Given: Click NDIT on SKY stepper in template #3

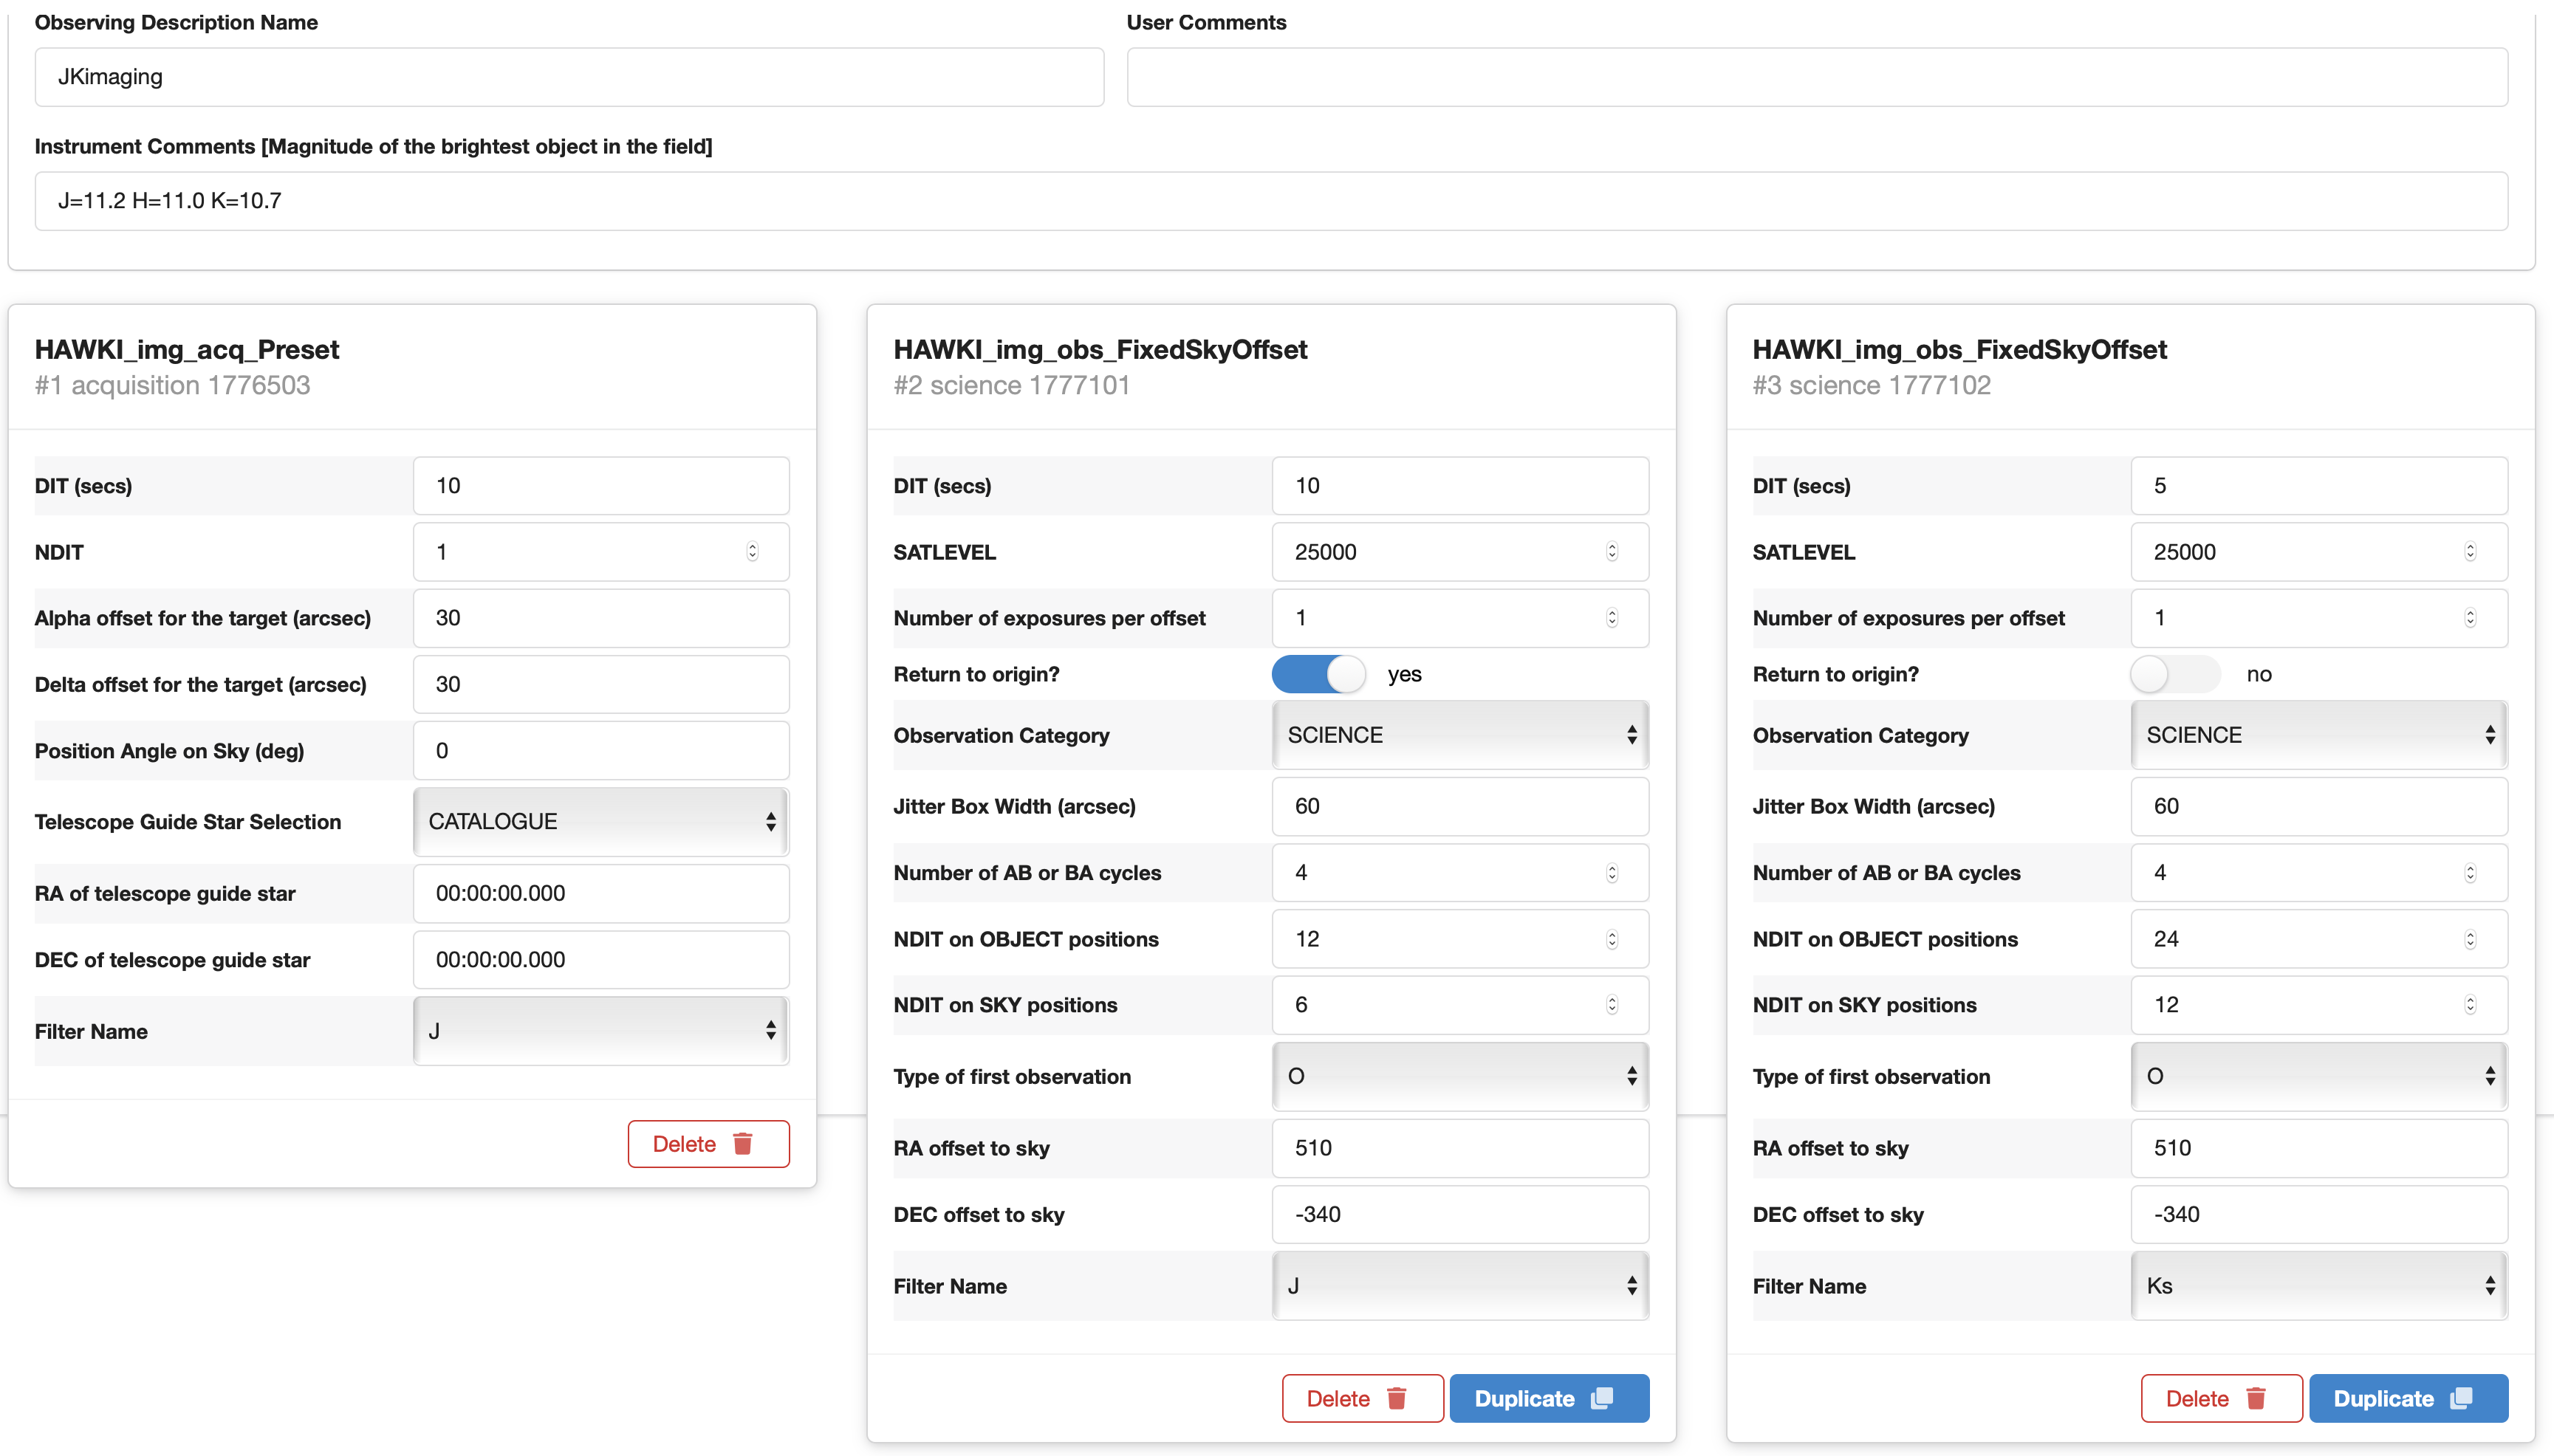Looking at the screenshot, I should click(2470, 1005).
